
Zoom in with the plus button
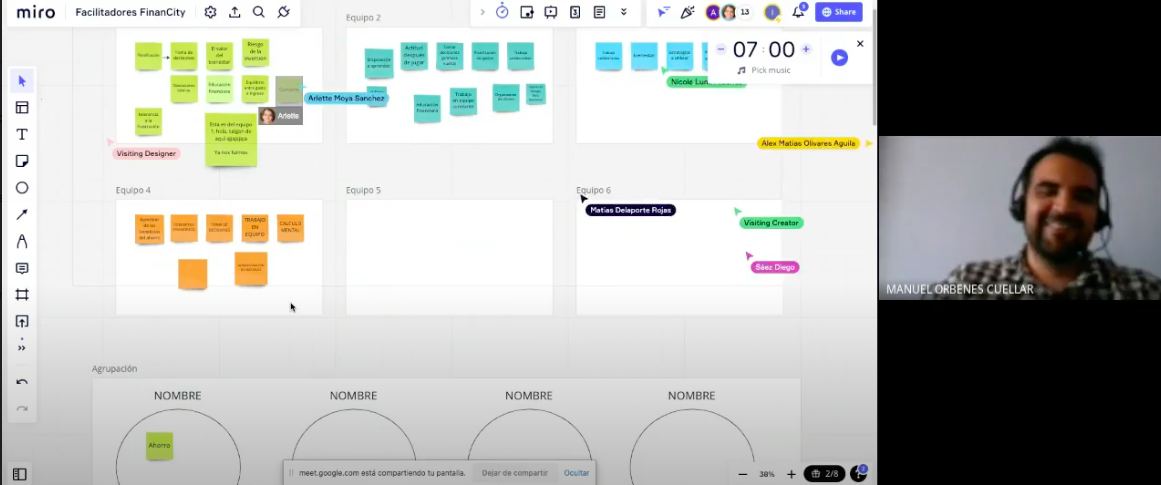coord(791,474)
